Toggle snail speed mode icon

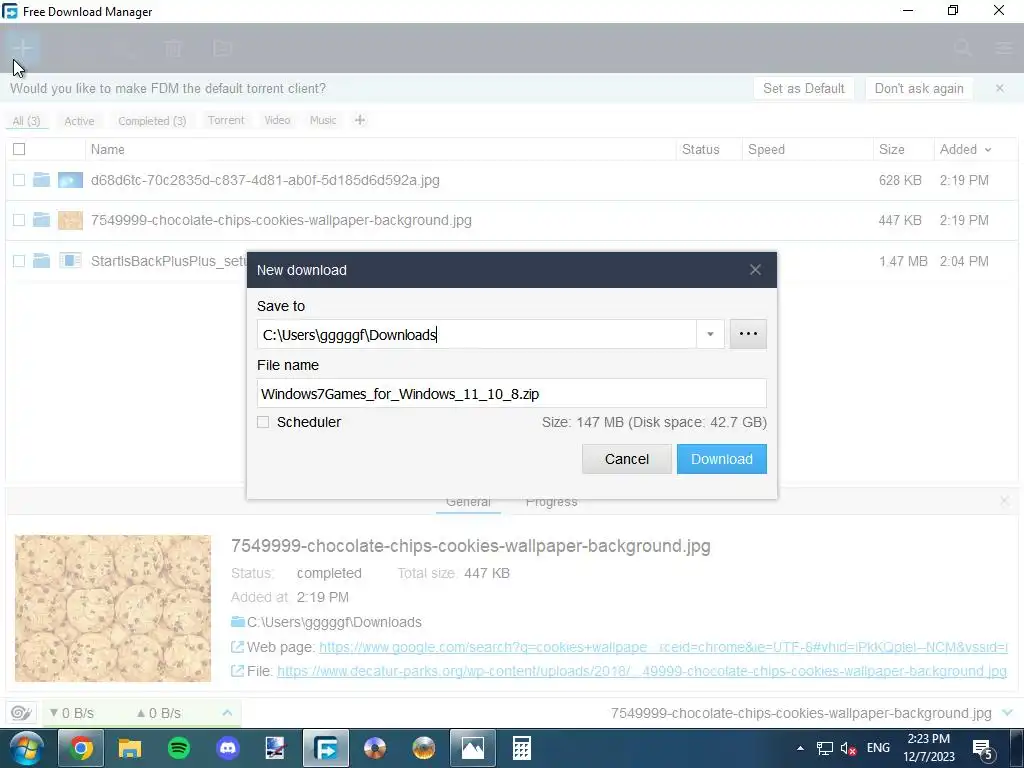click(21, 712)
